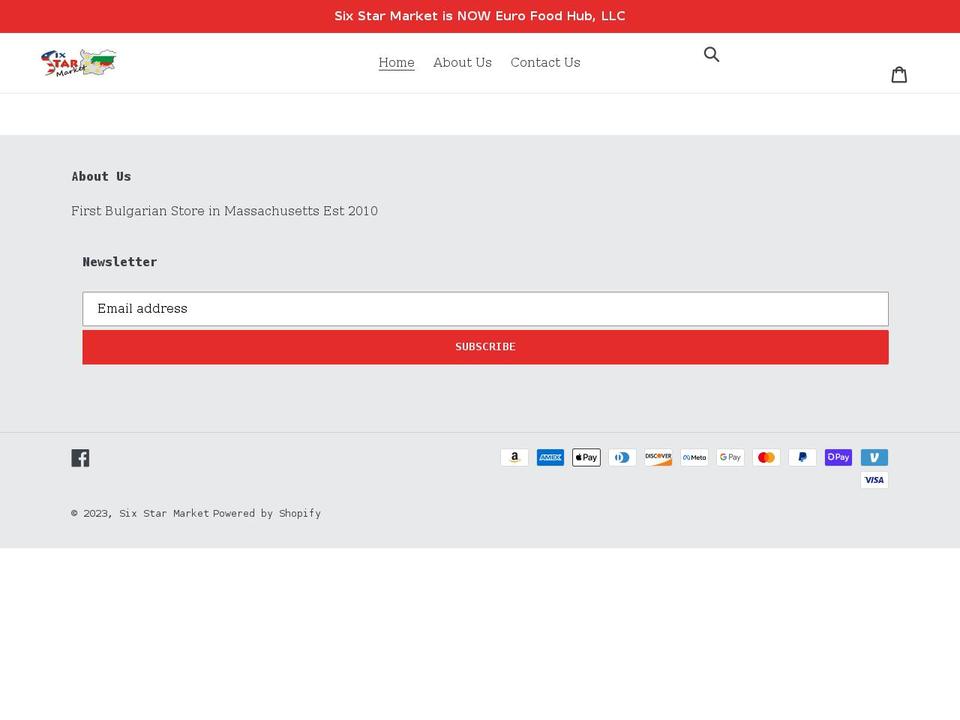Click the Meta Pay icon
The height and width of the screenshot is (720, 960).
694,457
